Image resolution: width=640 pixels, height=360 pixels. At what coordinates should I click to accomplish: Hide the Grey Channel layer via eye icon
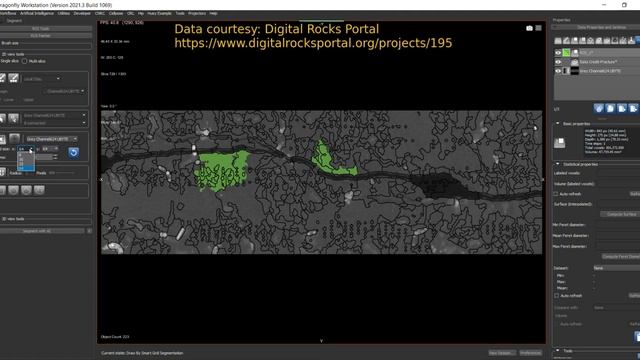tap(558, 71)
